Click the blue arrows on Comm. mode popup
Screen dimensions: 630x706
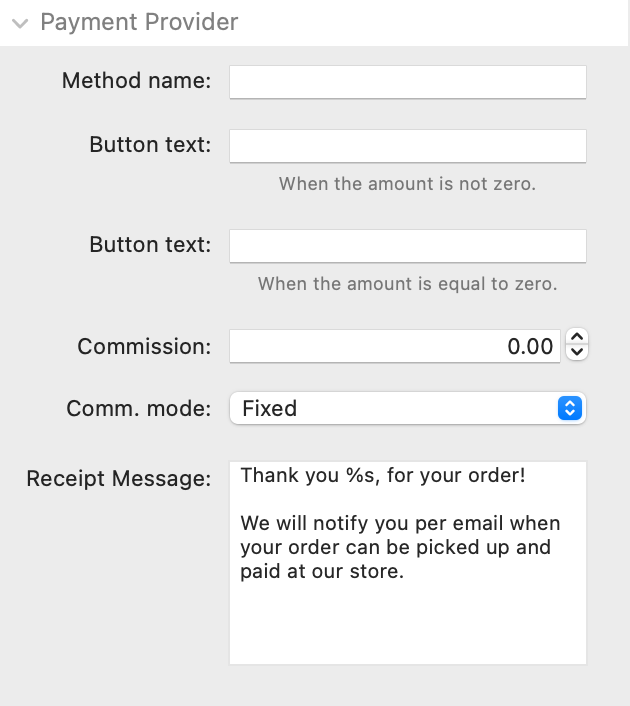click(x=569, y=408)
